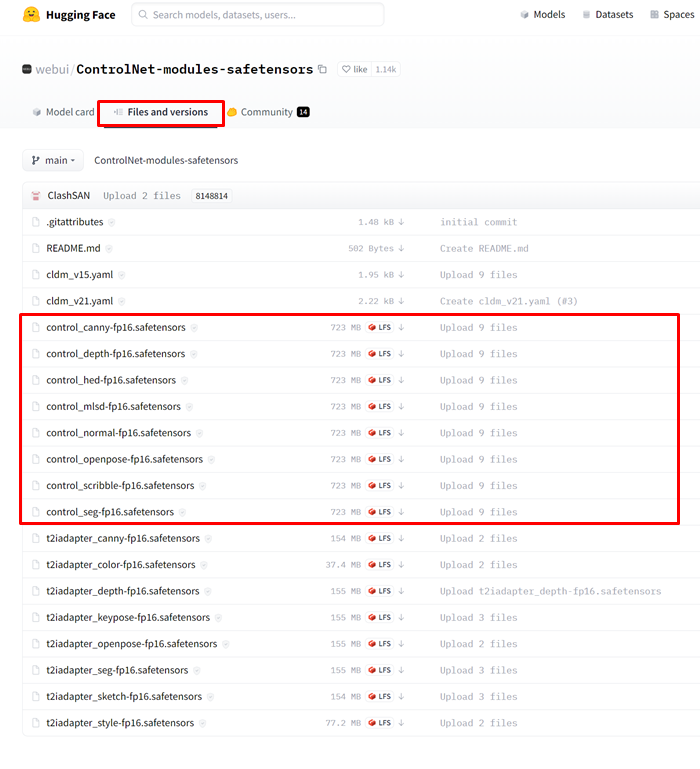700x769 pixels.
Task: Download control_seg-fp16.safetensors via arrow icon
Action: [401, 512]
